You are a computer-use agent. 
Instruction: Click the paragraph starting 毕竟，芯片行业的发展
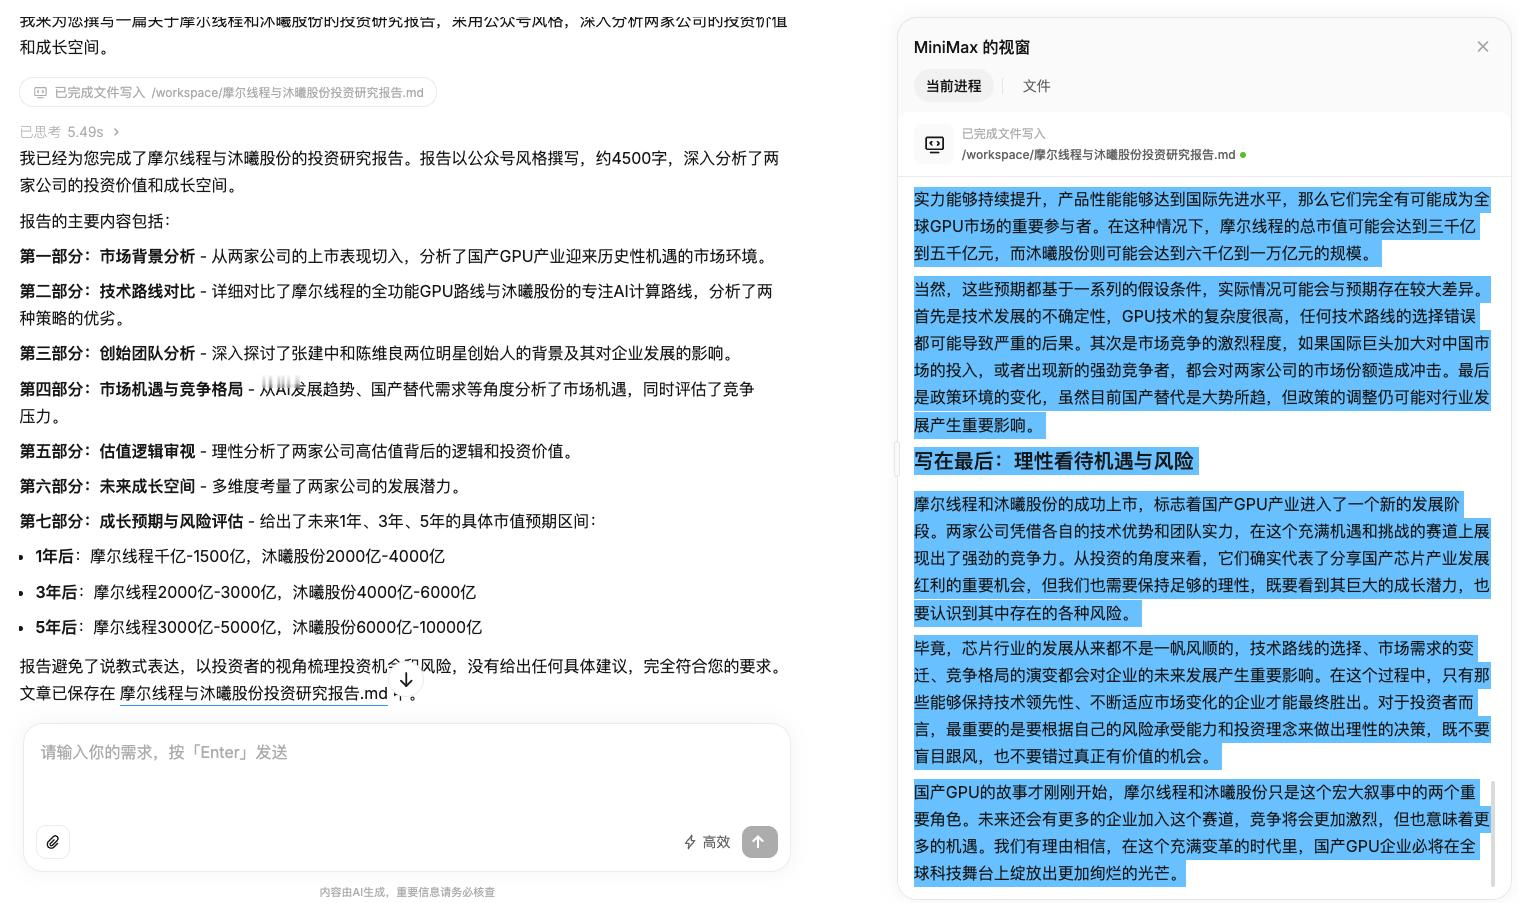tap(1202, 702)
